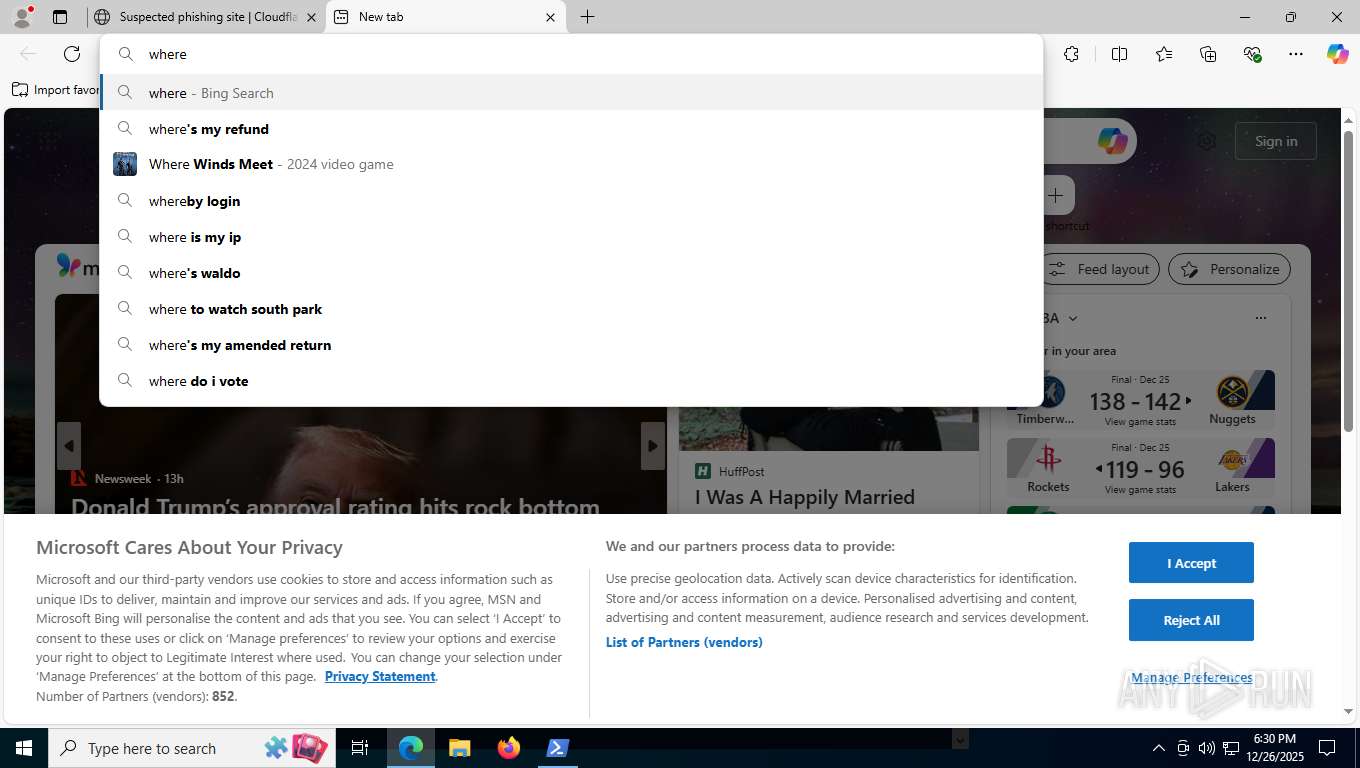
Task: Click the Personalize button
Action: tap(1230, 269)
